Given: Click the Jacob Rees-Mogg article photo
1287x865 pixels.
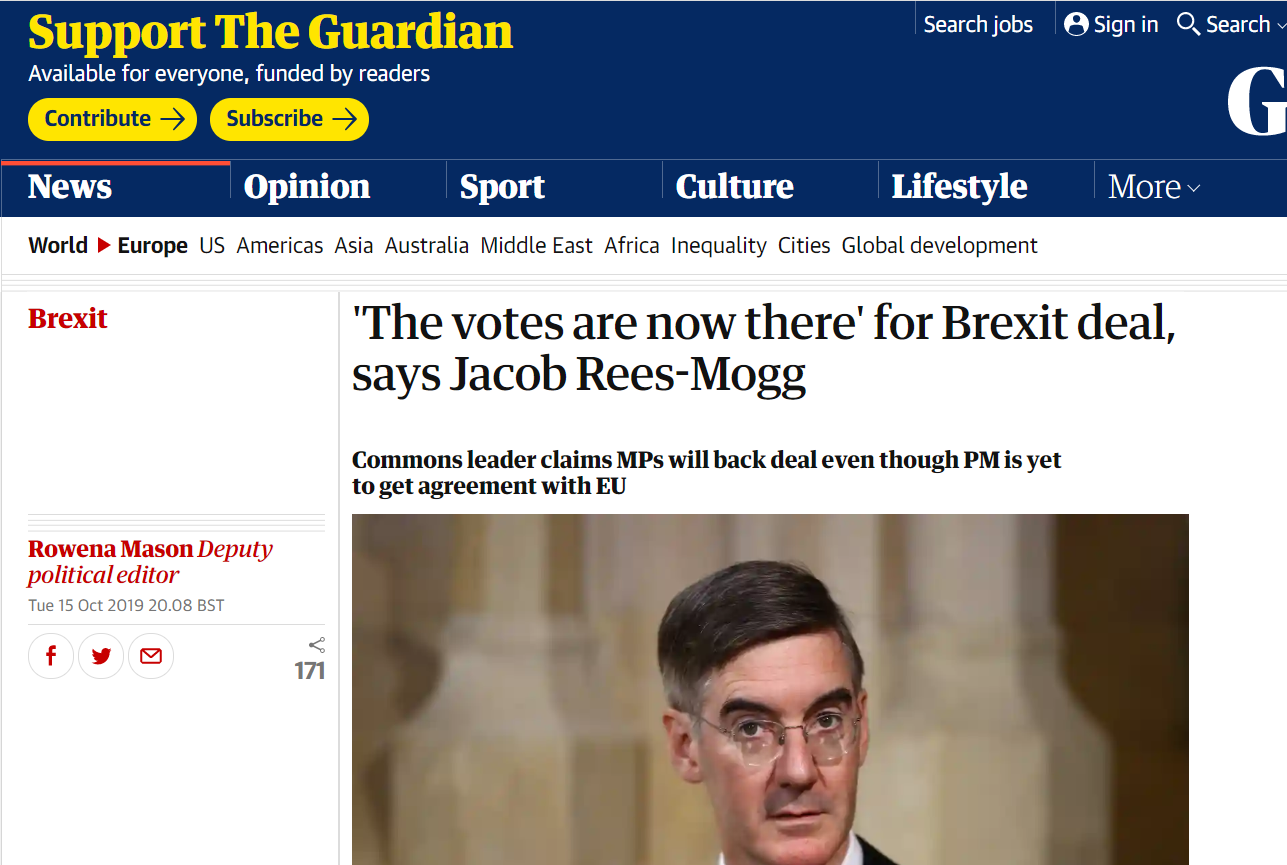Looking at the screenshot, I should coord(770,689).
